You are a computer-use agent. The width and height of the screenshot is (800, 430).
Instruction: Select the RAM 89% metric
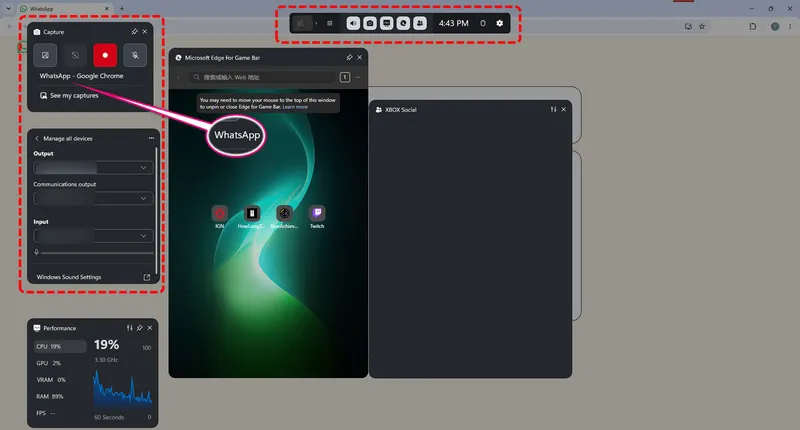coord(60,396)
